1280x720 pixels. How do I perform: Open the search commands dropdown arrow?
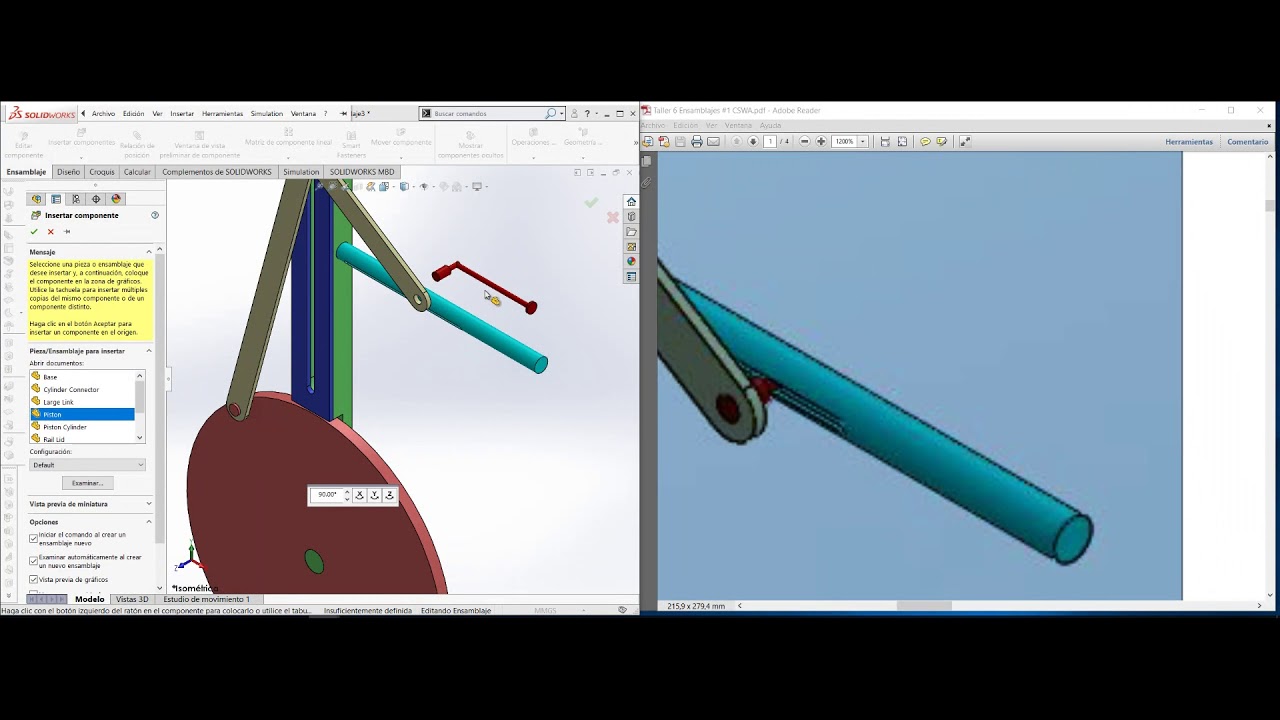(562, 114)
